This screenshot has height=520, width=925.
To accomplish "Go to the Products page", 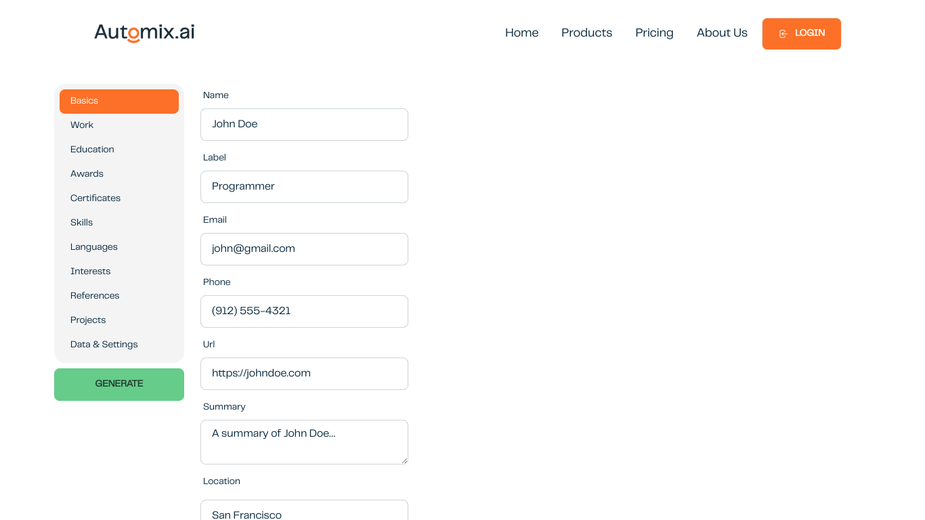I will 586,33.
